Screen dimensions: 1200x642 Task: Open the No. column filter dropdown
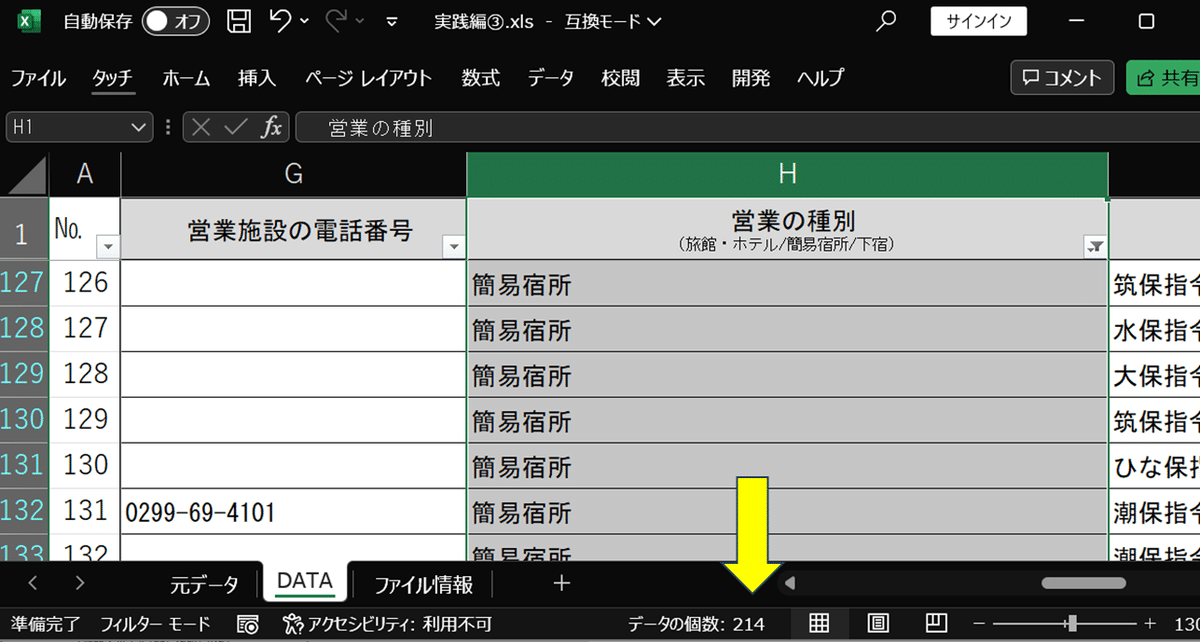[x=109, y=247]
